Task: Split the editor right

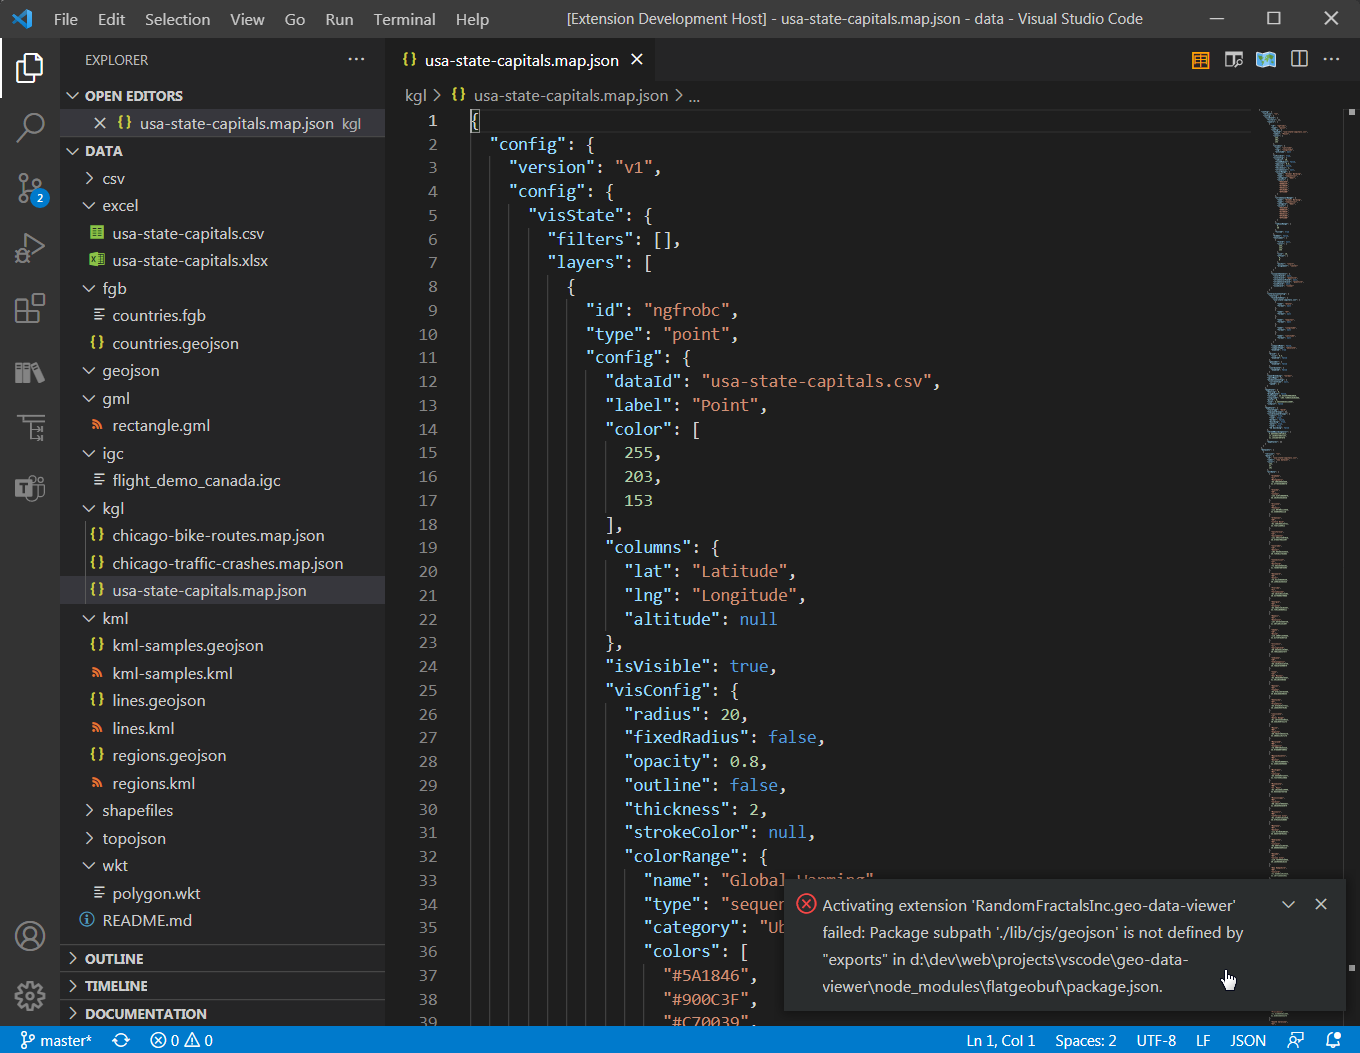Action: [1299, 60]
